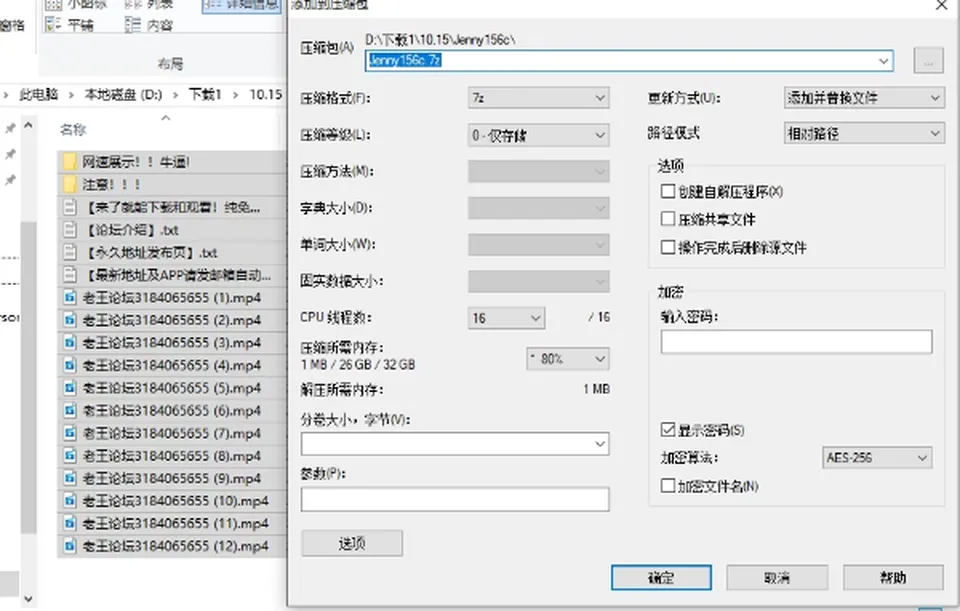Click the video icon of 老王论坛3184065655 (1).mp4

point(70,298)
